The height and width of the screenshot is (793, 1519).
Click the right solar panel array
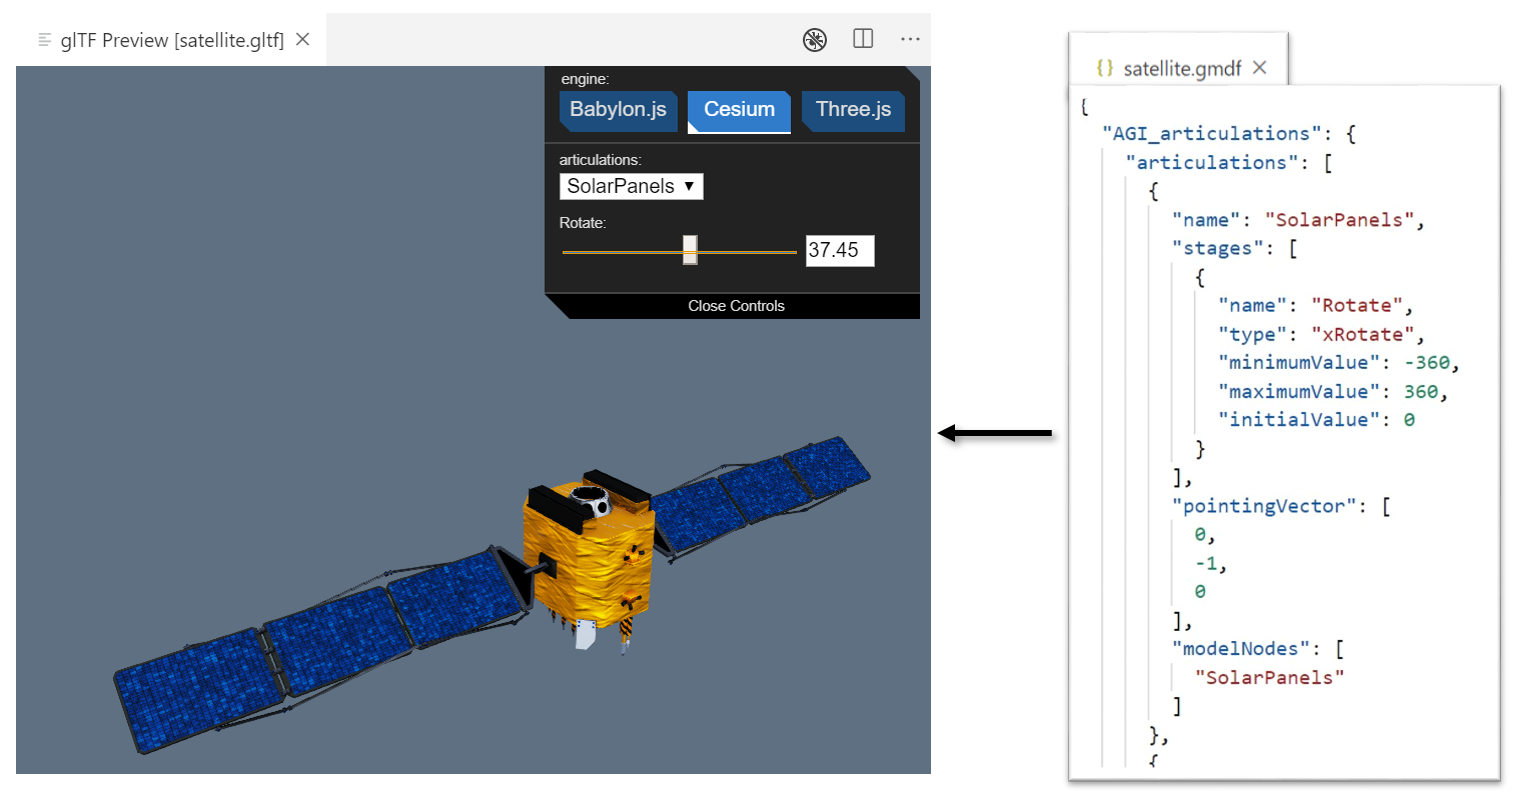(x=760, y=488)
